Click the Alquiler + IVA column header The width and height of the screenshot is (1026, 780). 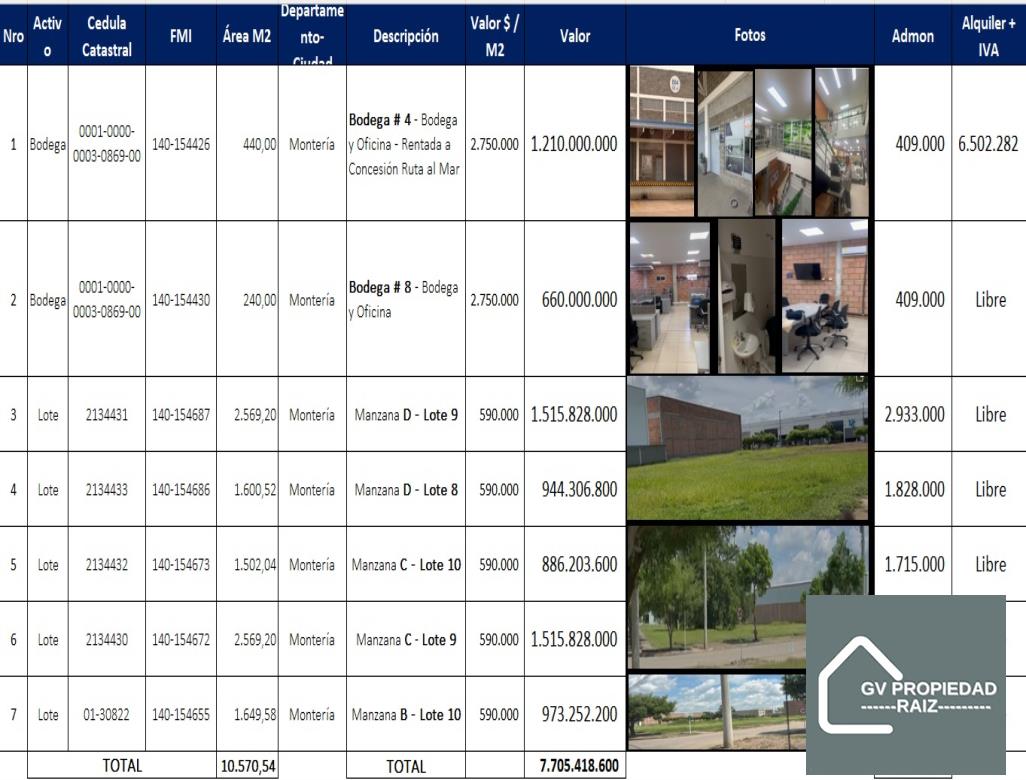coord(988,36)
